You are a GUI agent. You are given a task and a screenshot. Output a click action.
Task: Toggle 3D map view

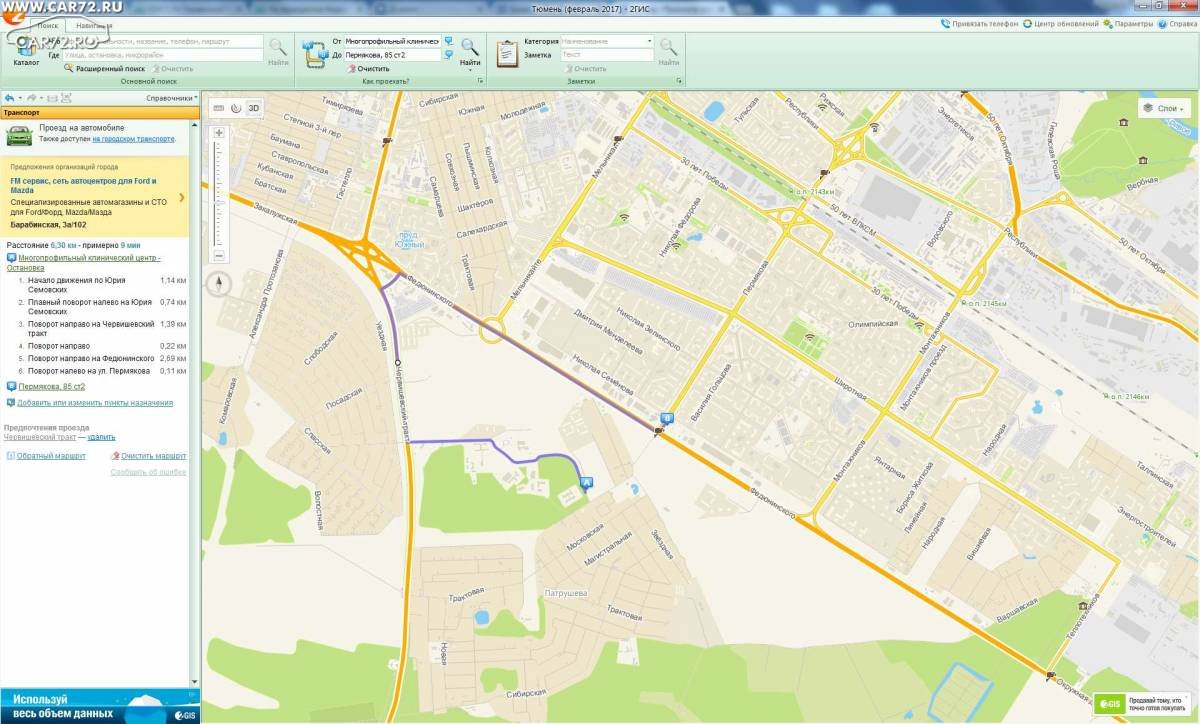(x=254, y=108)
